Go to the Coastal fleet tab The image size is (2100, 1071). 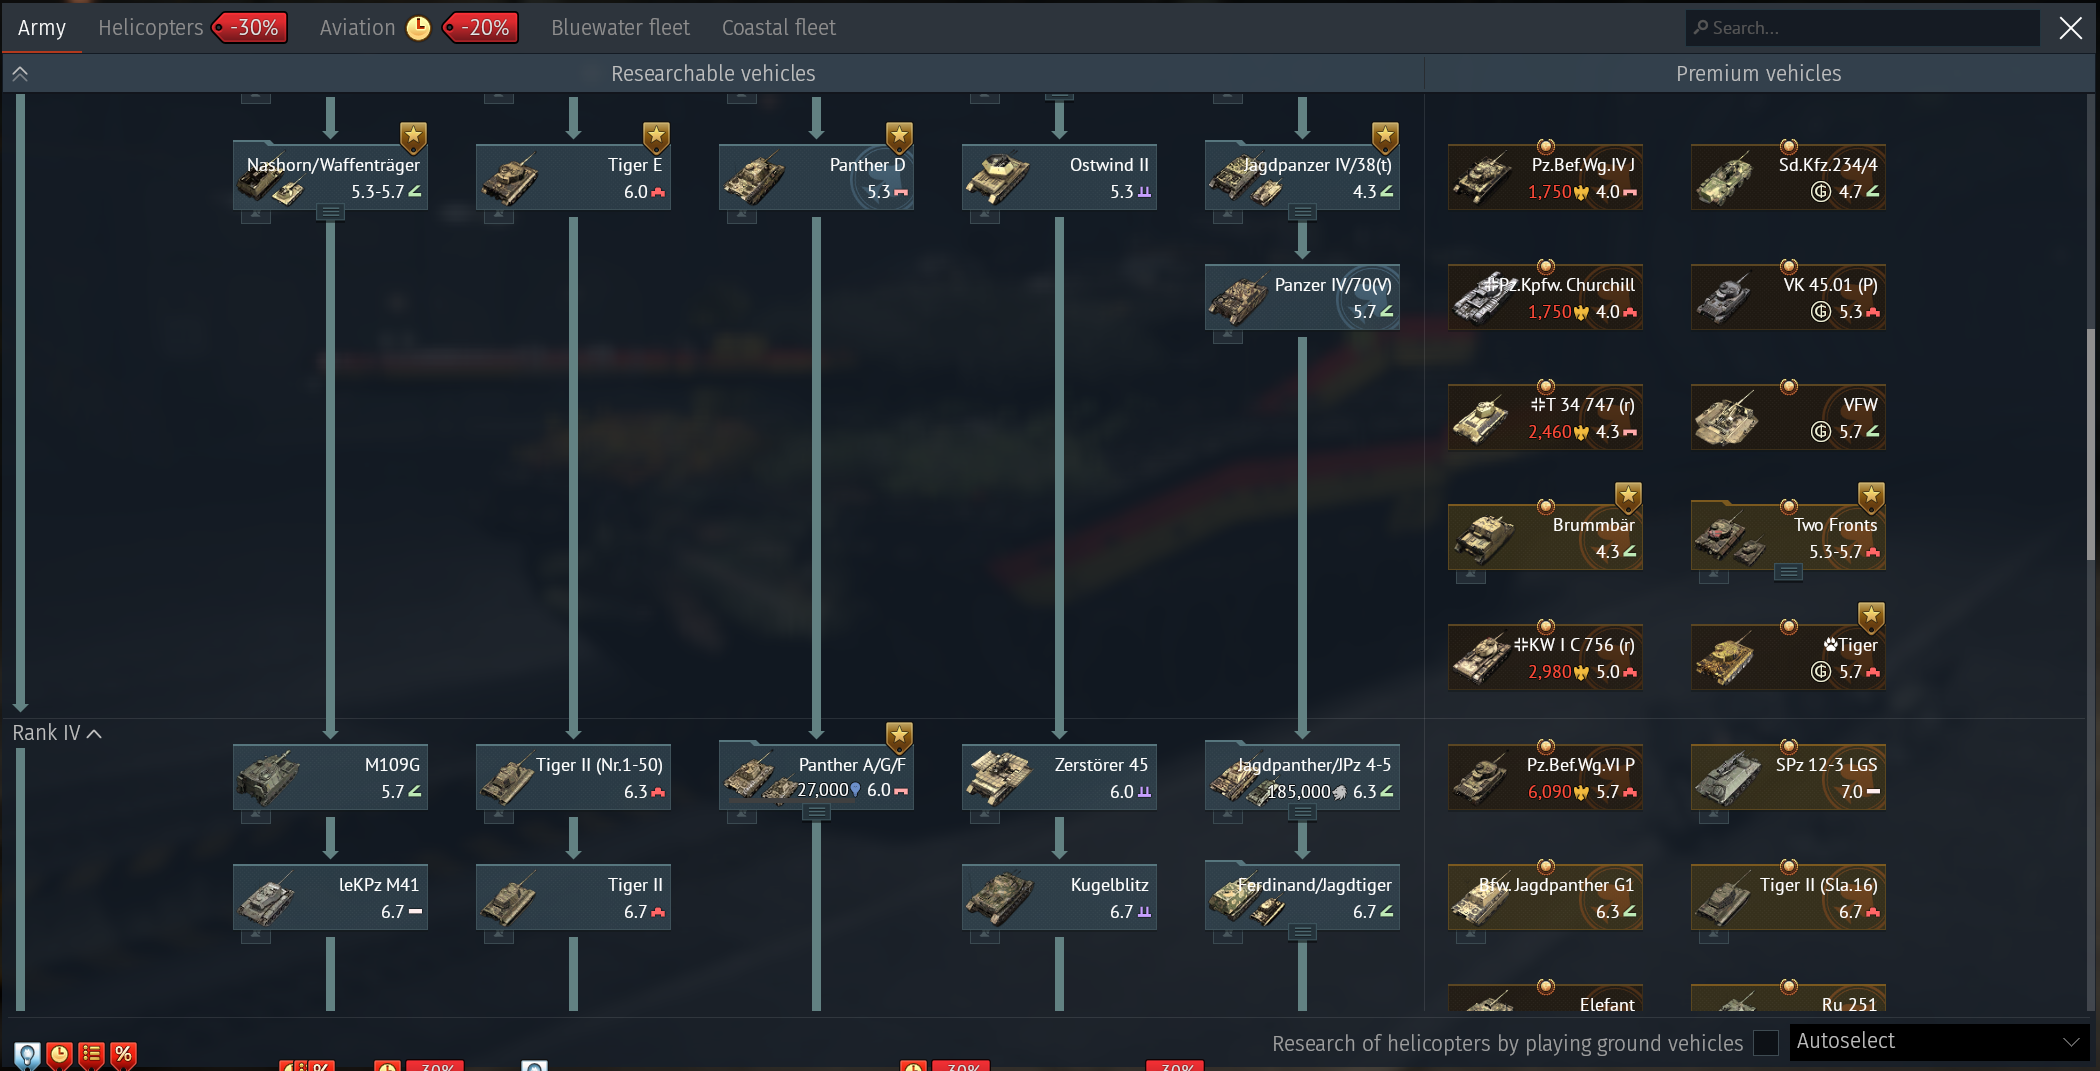pyautogui.click(x=779, y=28)
